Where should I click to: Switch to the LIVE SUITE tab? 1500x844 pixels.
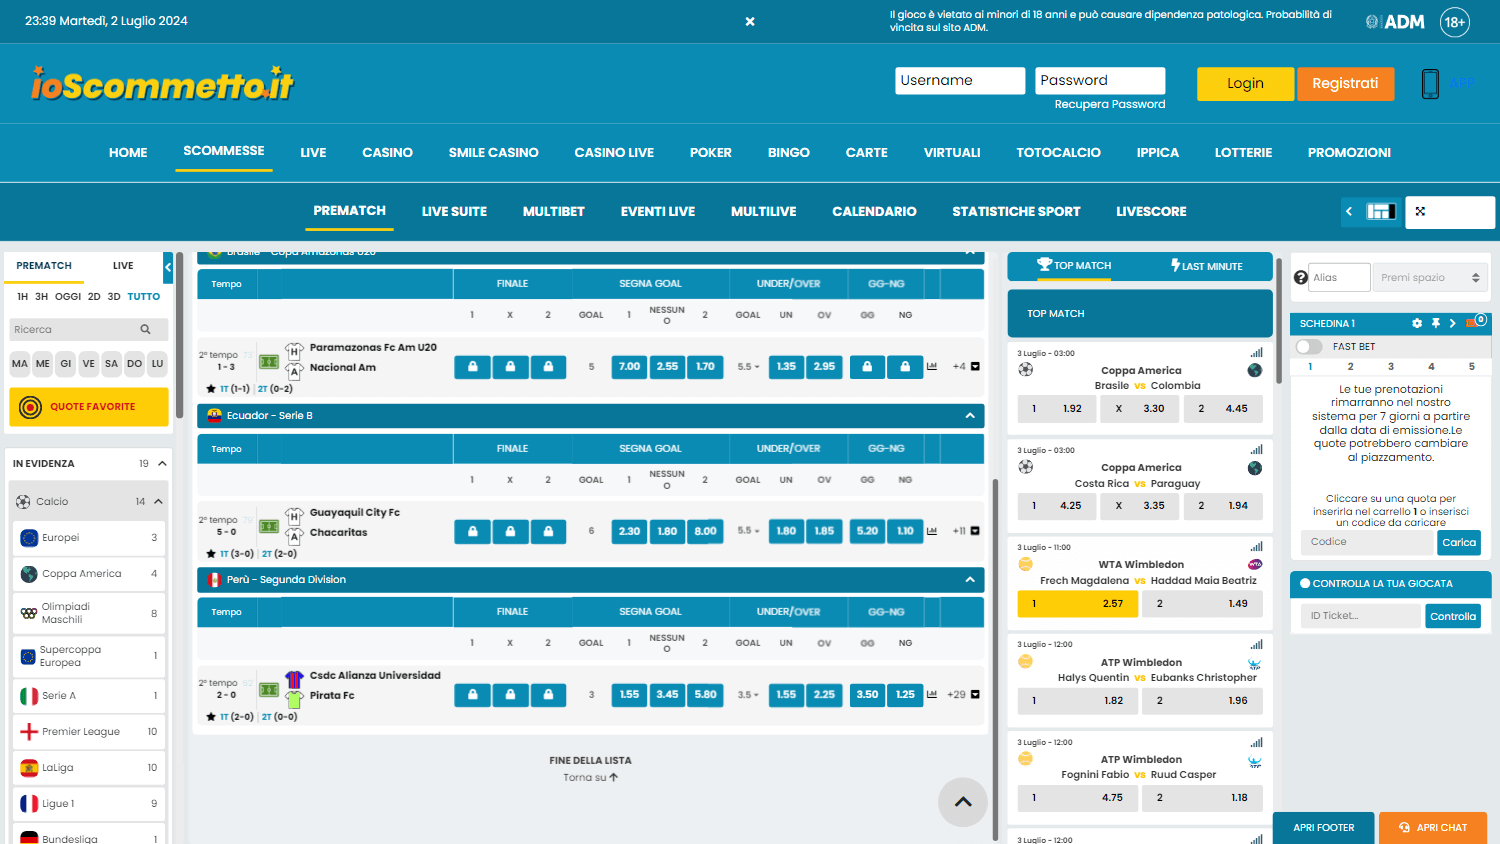[454, 211]
